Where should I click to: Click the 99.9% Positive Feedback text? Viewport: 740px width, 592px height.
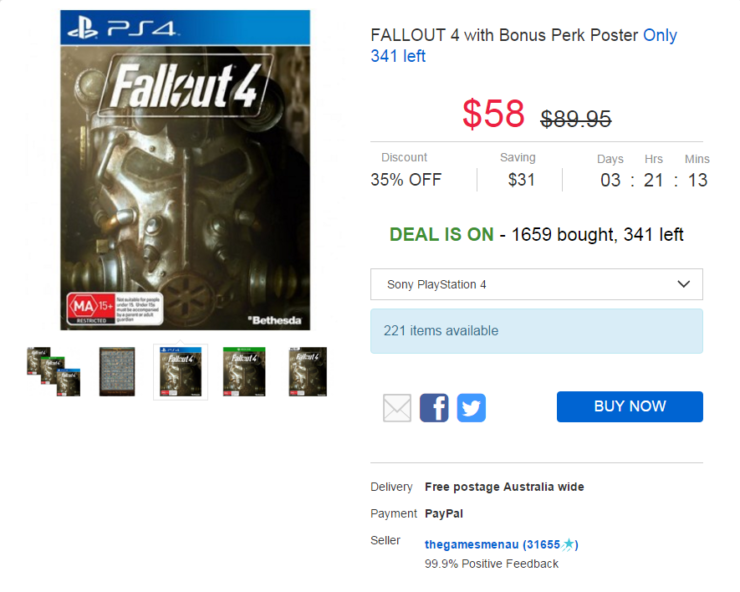tap(491, 564)
